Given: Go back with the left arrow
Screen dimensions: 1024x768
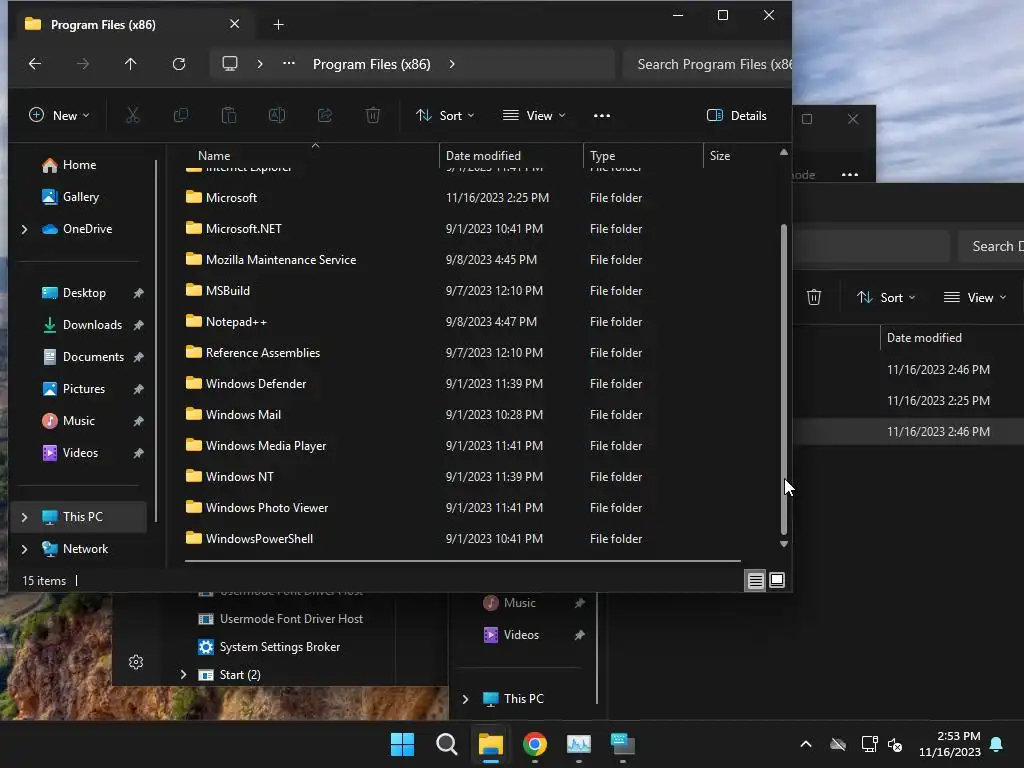Looking at the screenshot, I should pyautogui.click(x=35, y=64).
